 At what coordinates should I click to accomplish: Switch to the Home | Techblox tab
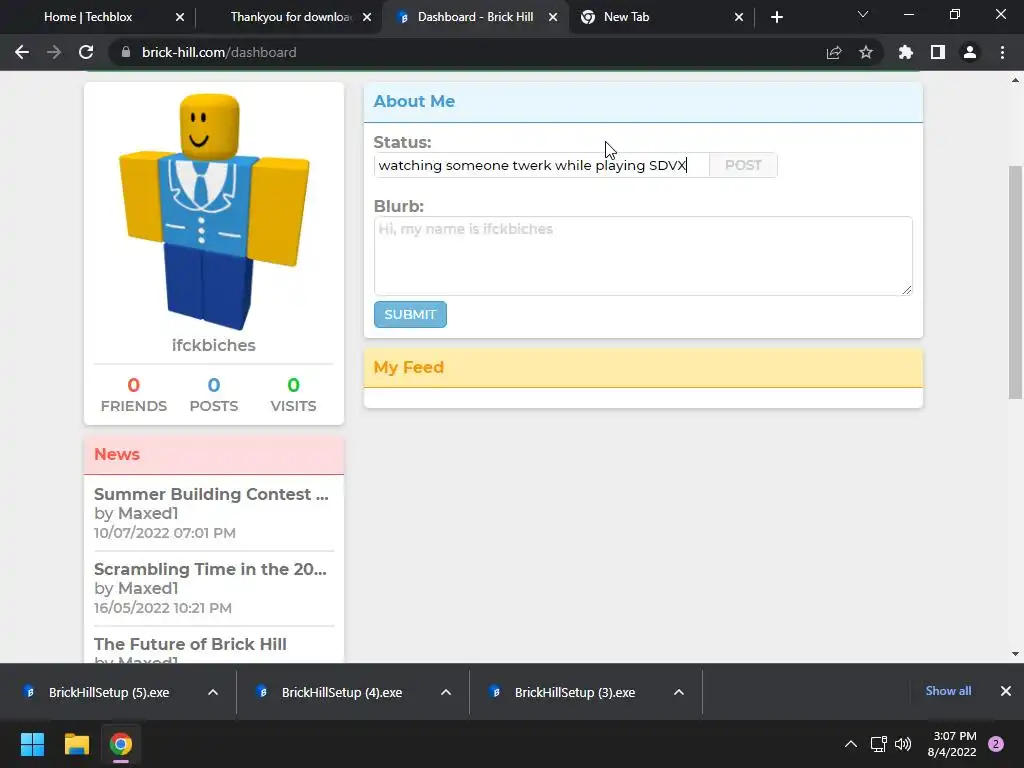coord(88,17)
